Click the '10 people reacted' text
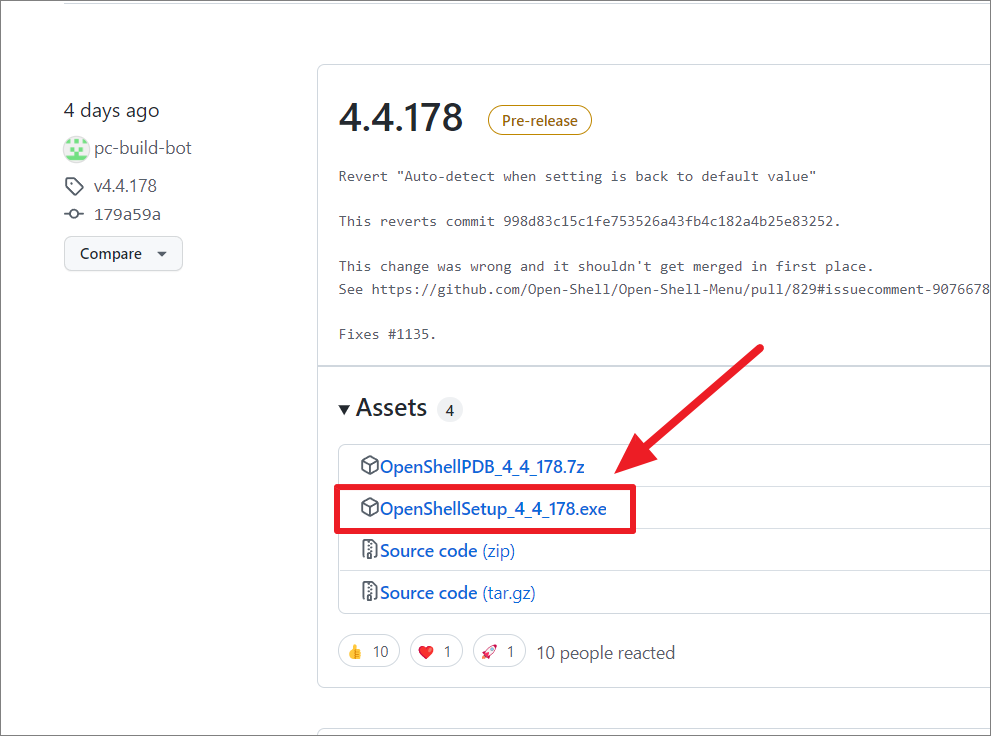The width and height of the screenshot is (991, 736). pos(605,653)
